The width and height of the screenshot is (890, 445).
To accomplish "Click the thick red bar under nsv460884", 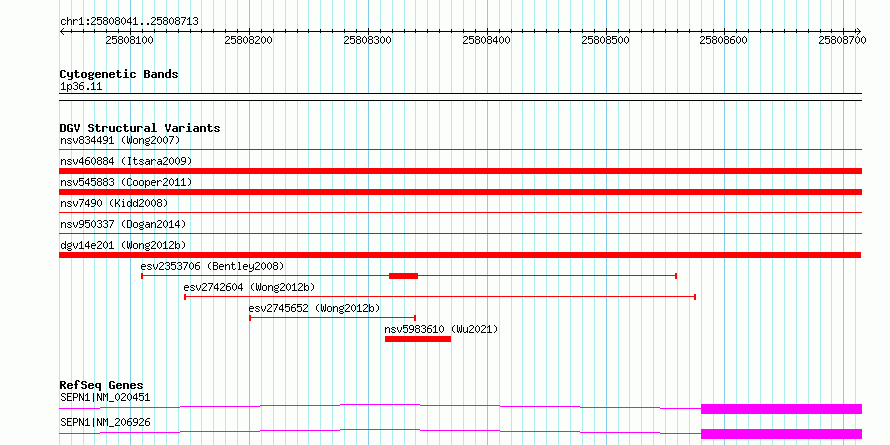I will pyautogui.click(x=460, y=171).
